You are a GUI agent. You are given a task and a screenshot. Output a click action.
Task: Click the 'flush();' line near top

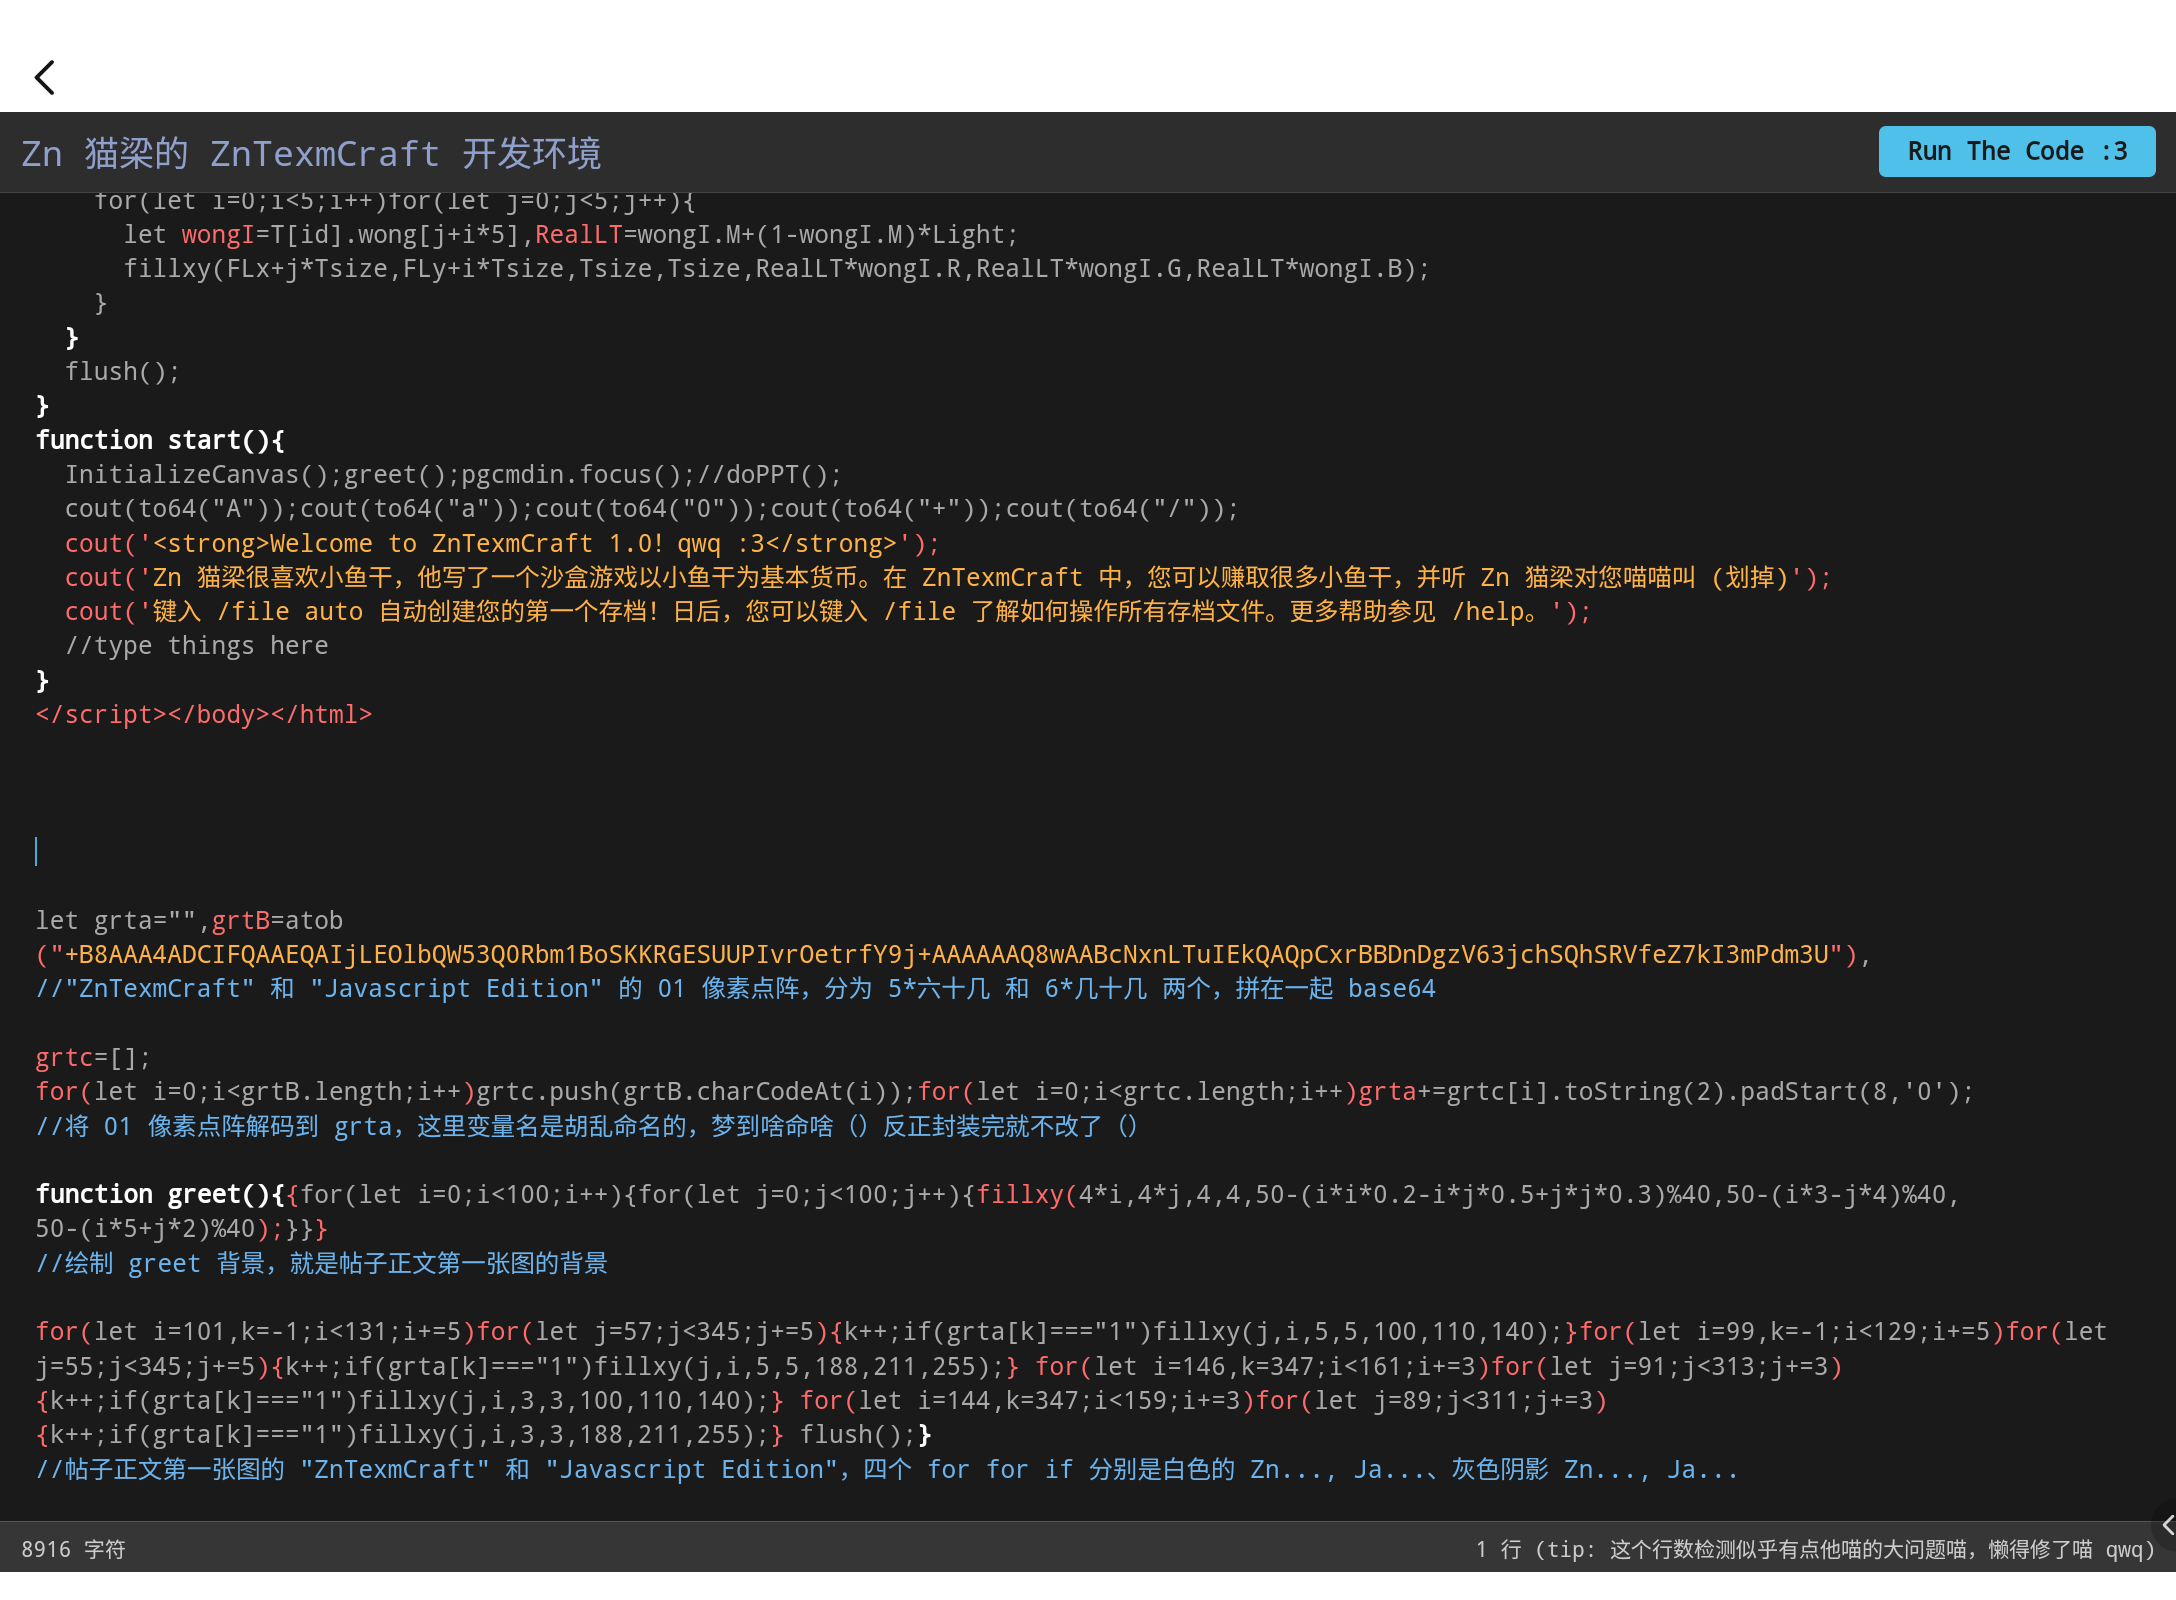(x=122, y=372)
